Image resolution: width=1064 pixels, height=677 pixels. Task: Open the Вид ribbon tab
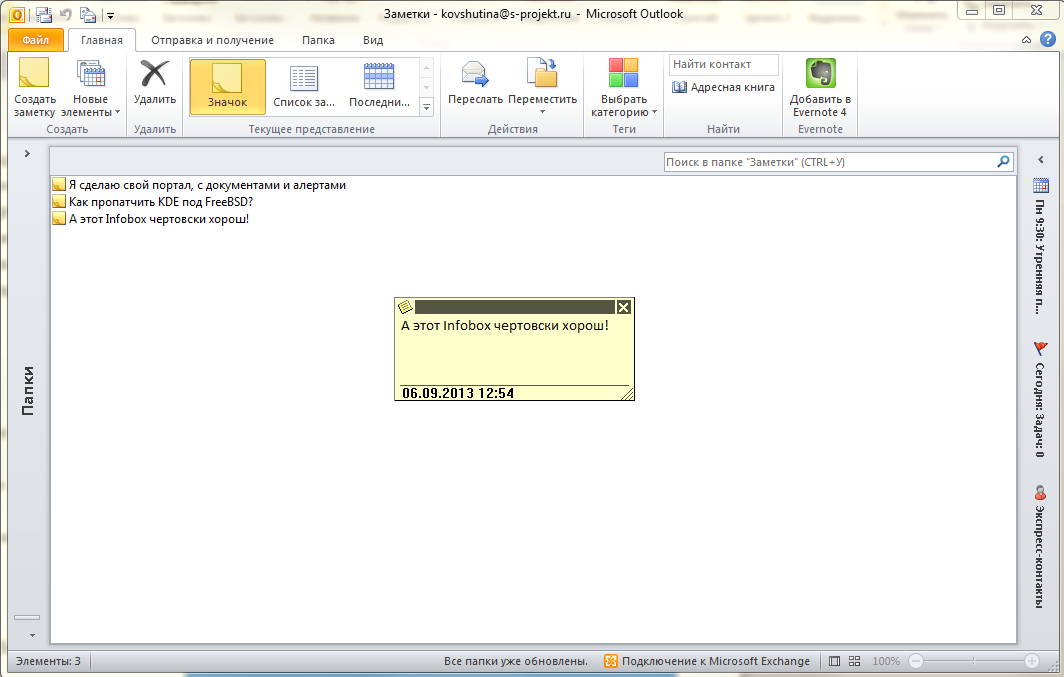click(373, 40)
